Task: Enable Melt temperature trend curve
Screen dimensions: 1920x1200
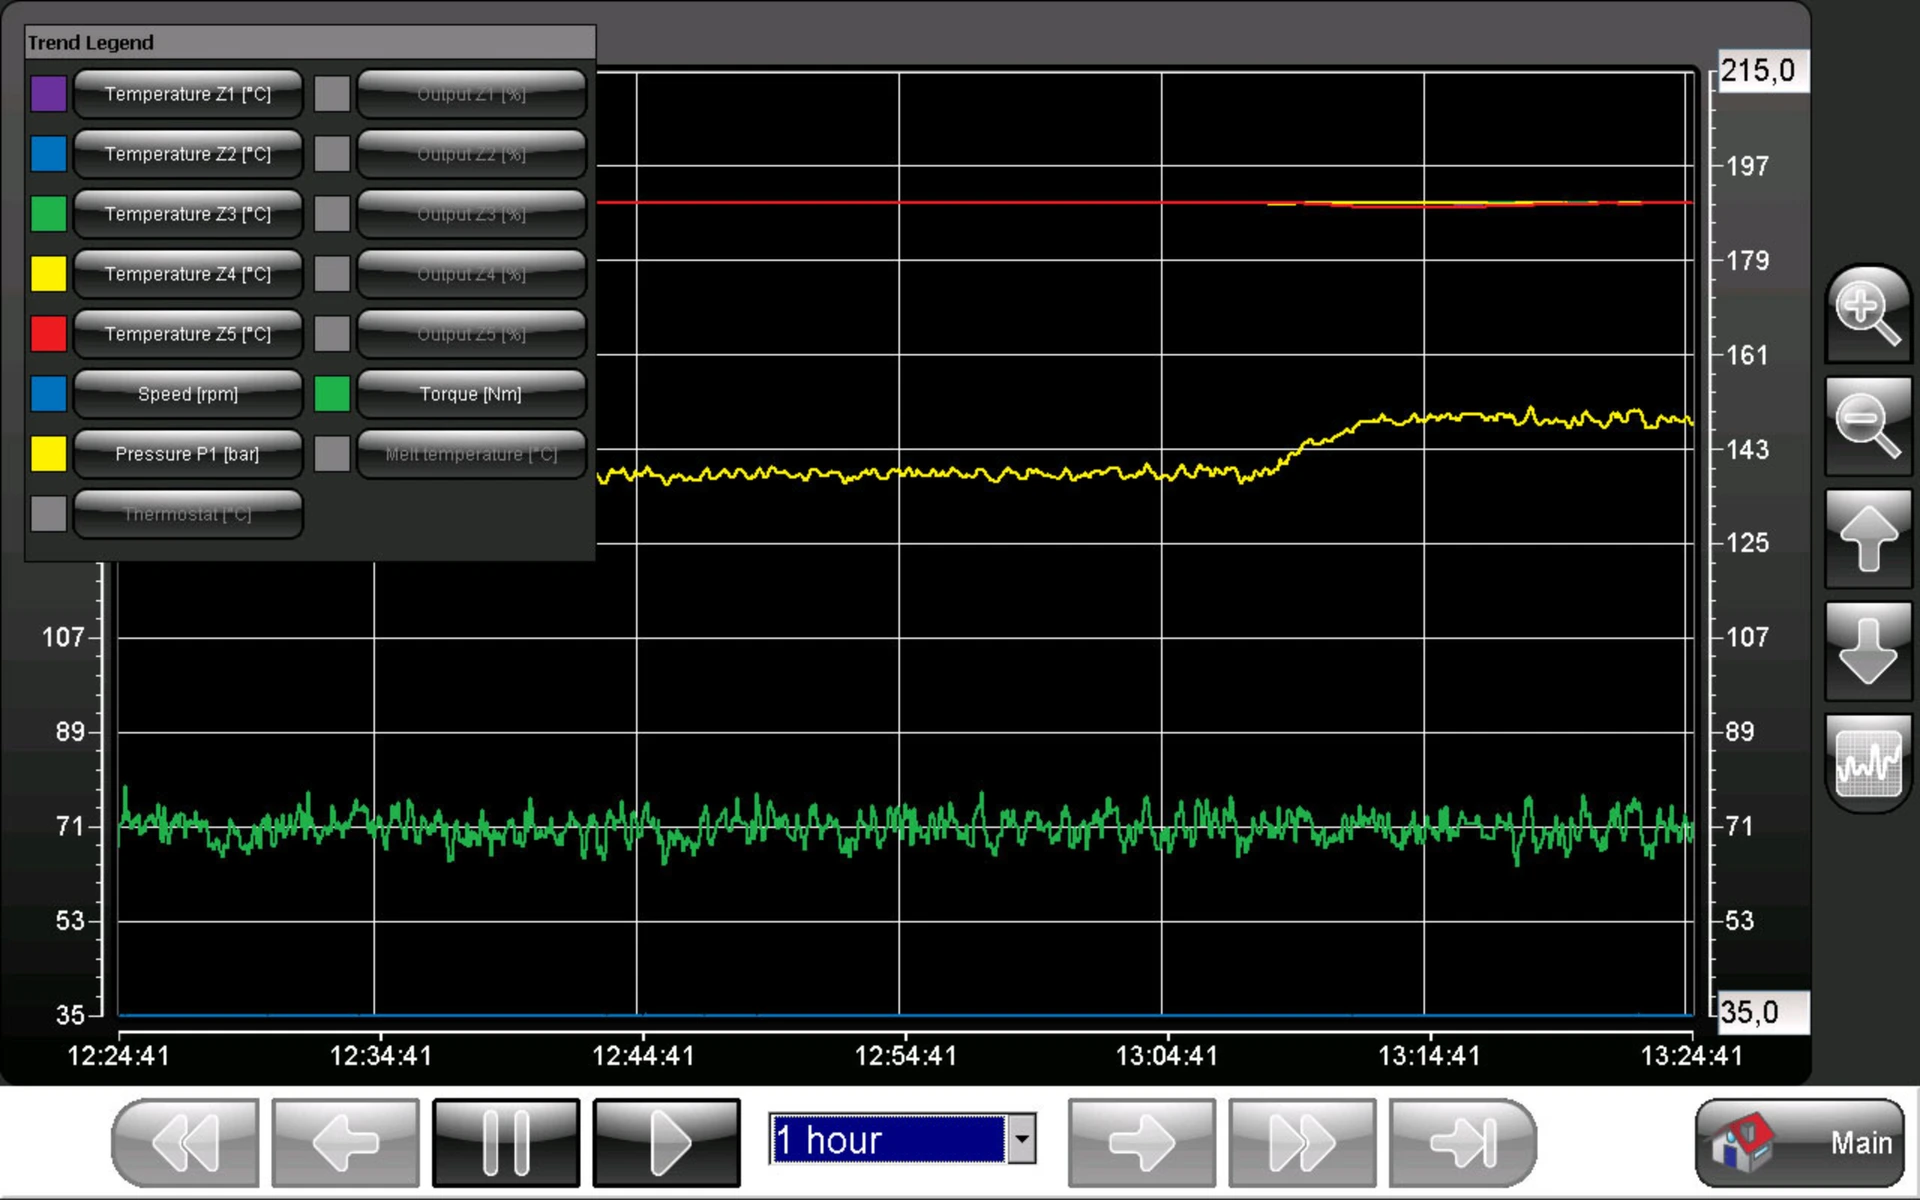Action: click(x=471, y=454)
